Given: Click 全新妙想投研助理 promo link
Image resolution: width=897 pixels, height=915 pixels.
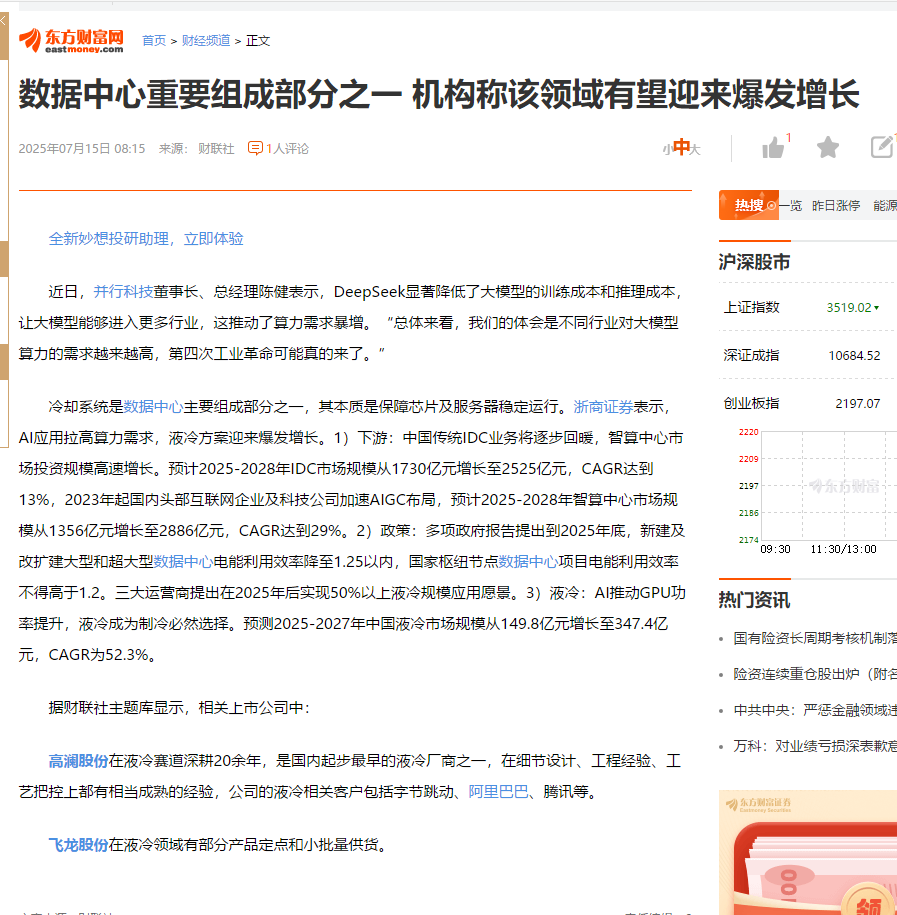Looking at the screenshot, I should 146,239.
